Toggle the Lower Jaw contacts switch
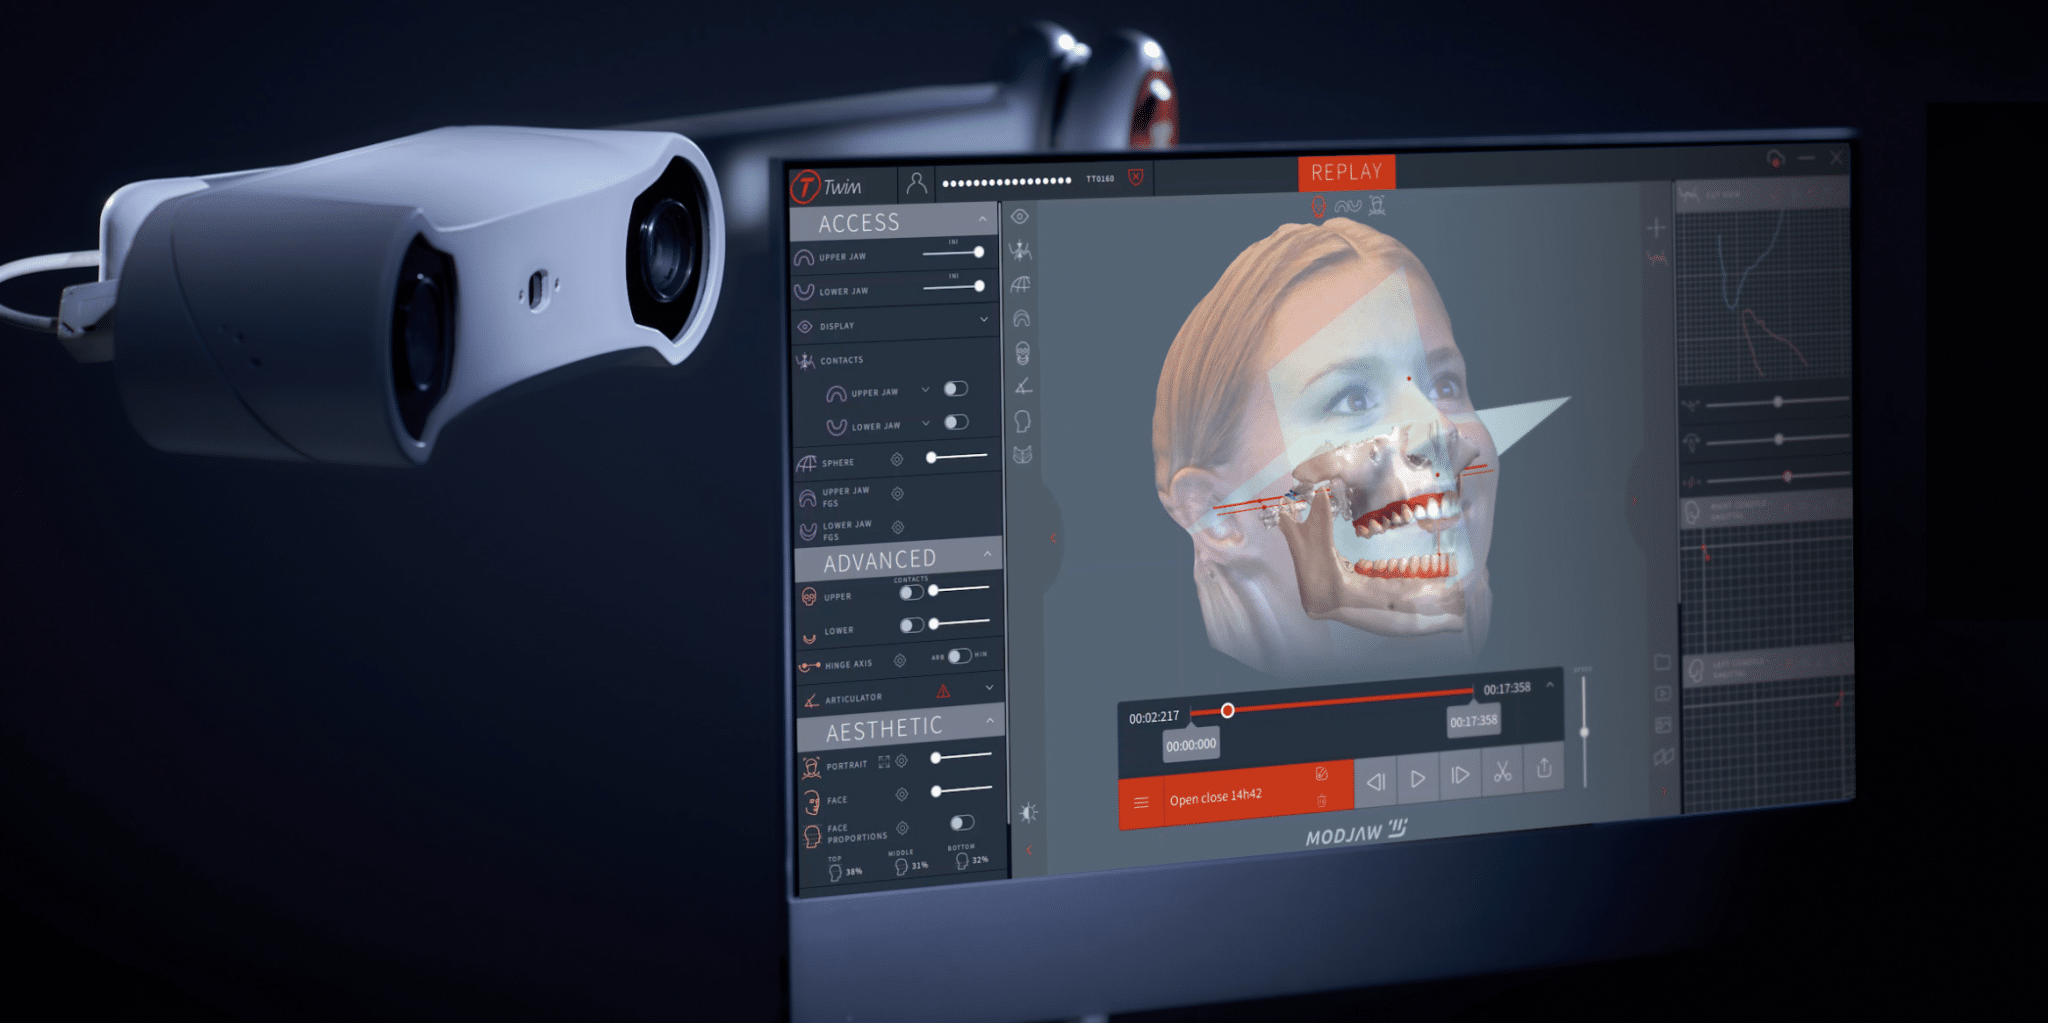The height and width of the screenshot is (1023, 2048). 956,422
